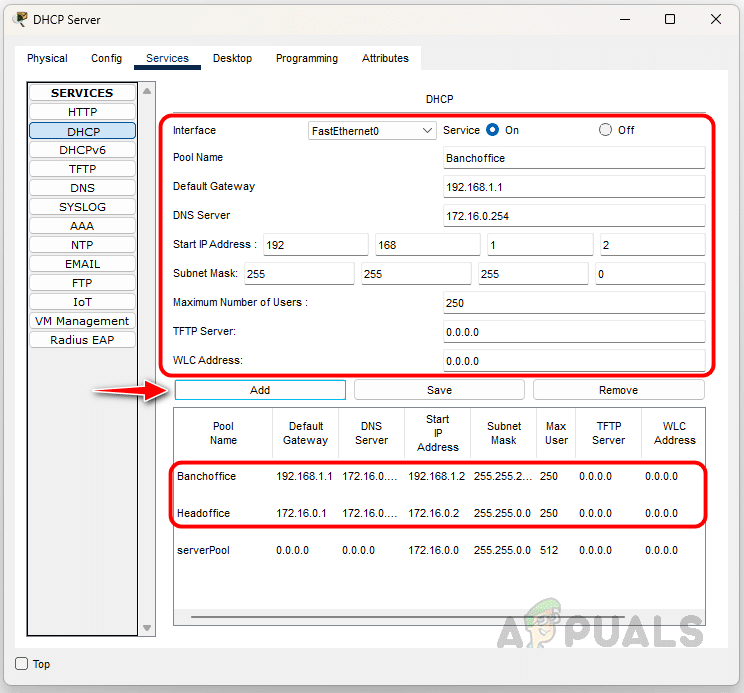
Task: Click the DHCP Server app icon in title bar
Action: coord(19,19)
